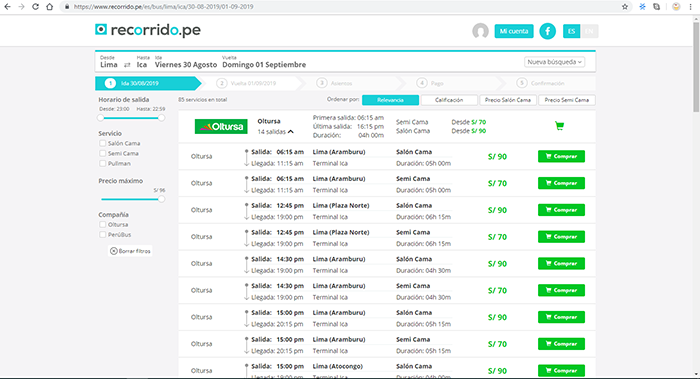Click 'Desde S/ 70' Semi Cama price
Viewport: 700px width, 379px height.
point(469,122)
